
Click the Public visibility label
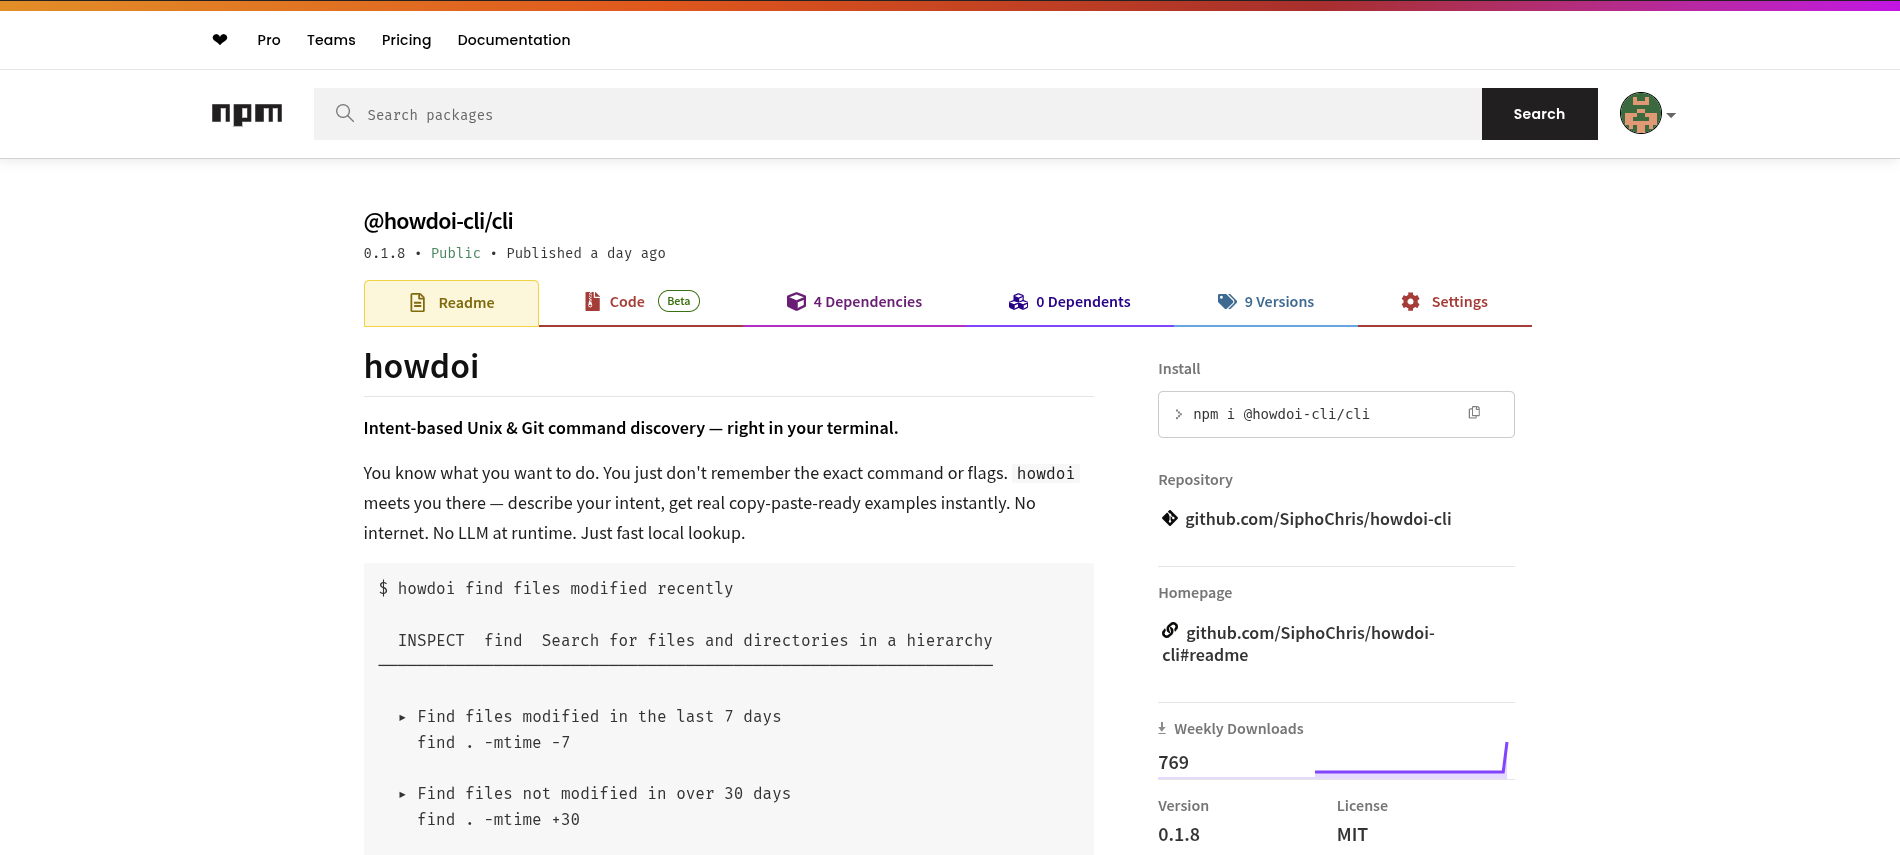click(x=456, y=253)
